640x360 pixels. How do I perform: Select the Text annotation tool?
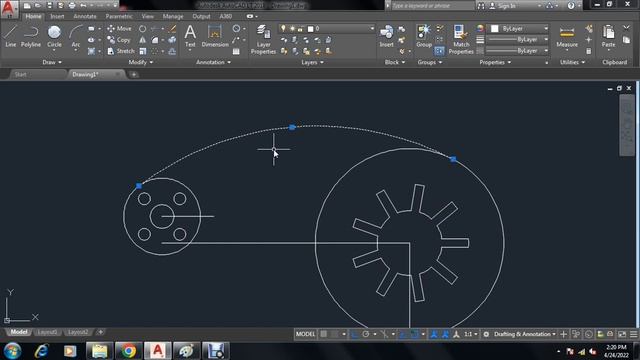pos(190,36)
